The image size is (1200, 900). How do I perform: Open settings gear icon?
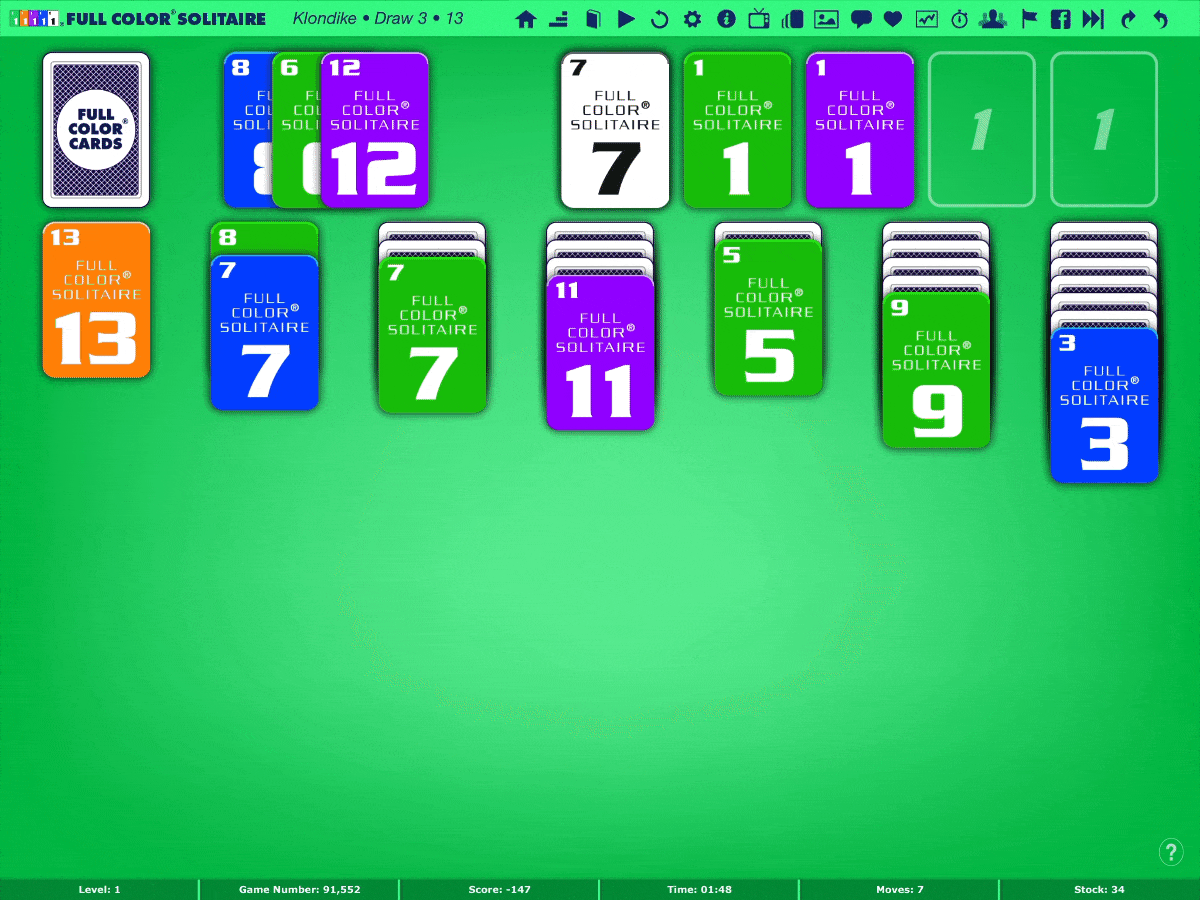pyautogui.click(x=692, y=19)
